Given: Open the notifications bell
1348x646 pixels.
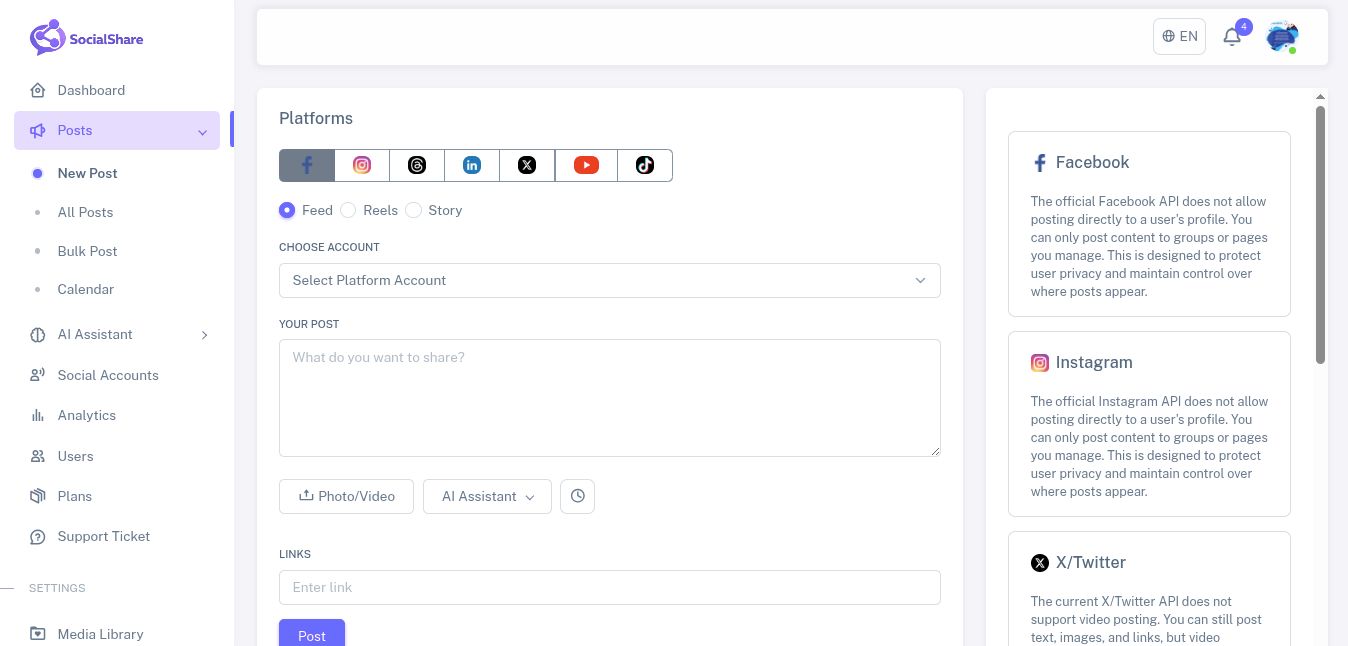Looking at the screenshot, I should pyautogui.click(x=1232, y=37).
